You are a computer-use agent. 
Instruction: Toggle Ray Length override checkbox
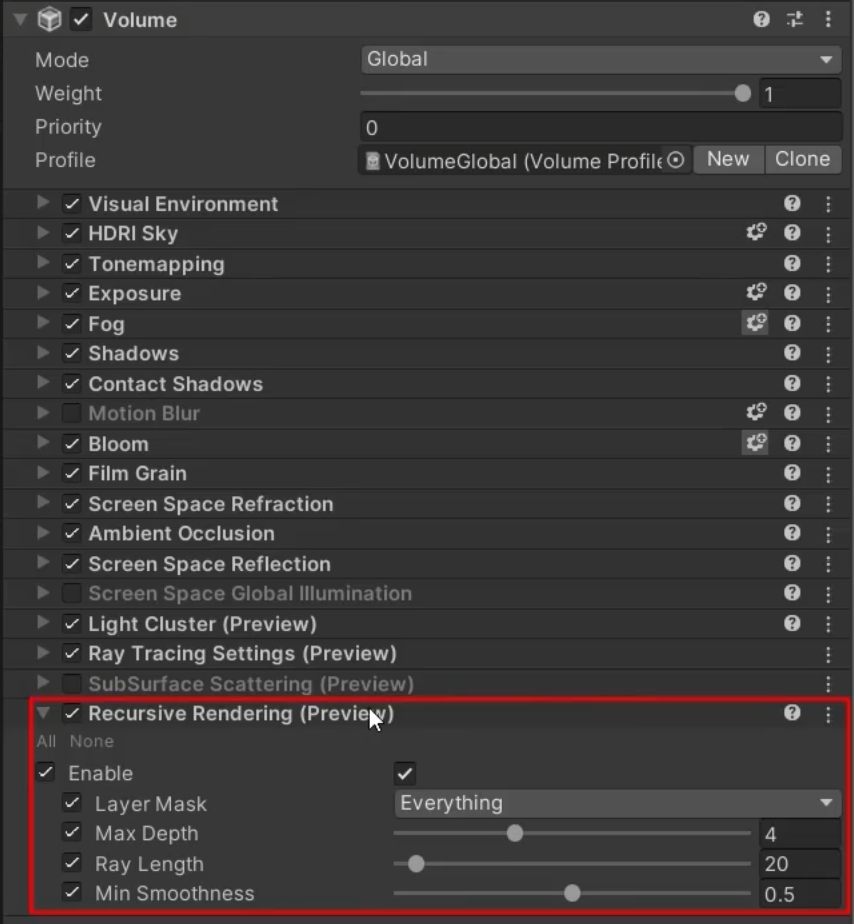[x=72, y=863]
